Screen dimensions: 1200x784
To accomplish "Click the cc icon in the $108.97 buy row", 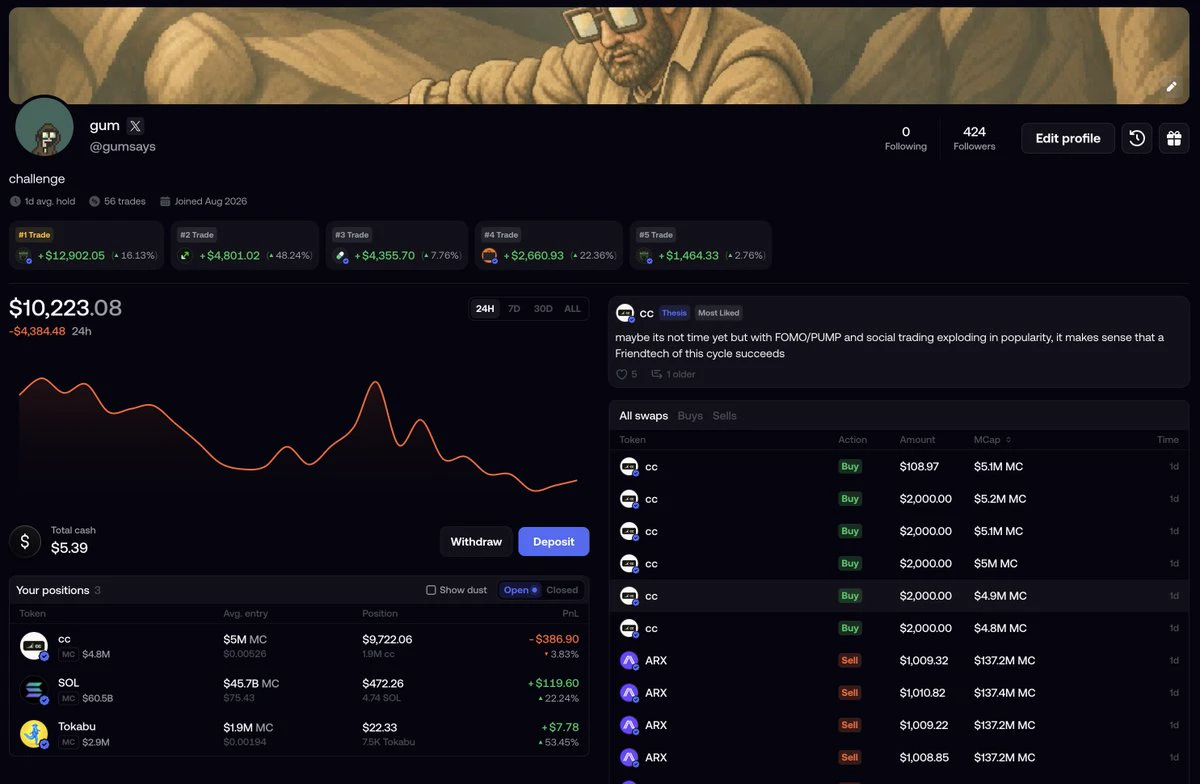I will point(629,467).
